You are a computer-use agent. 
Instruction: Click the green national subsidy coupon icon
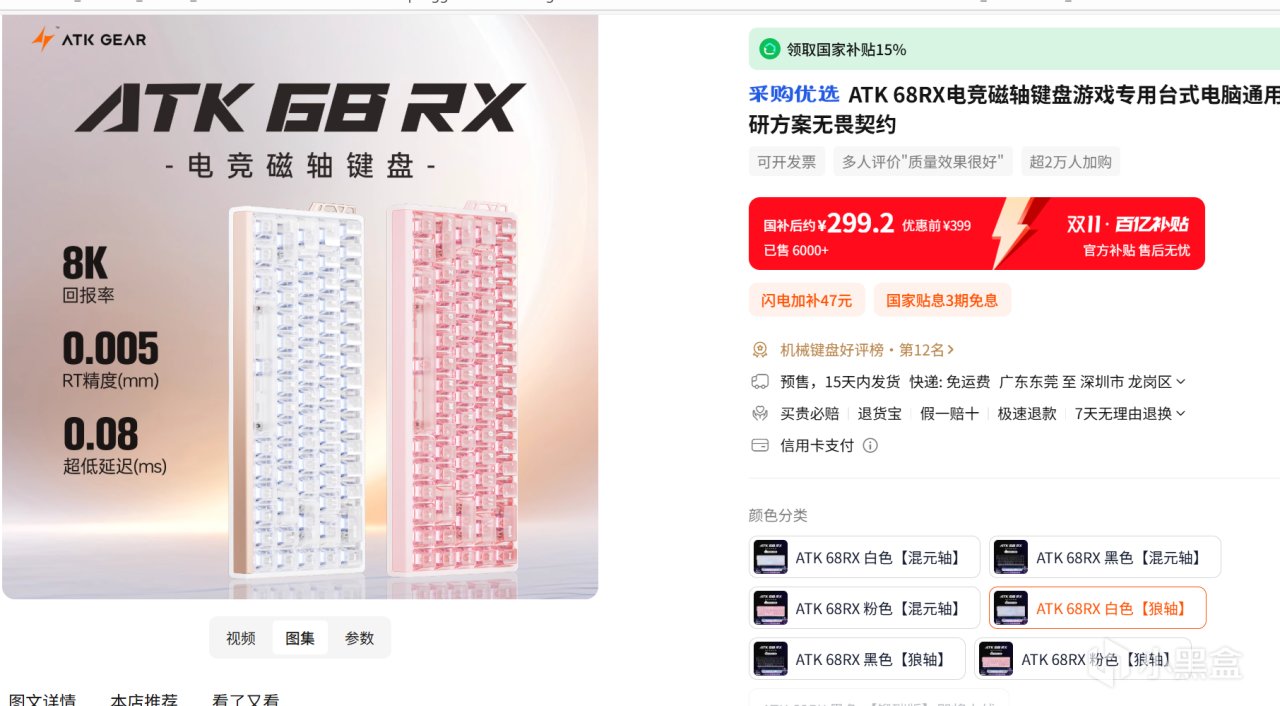(x=769, y=49)
